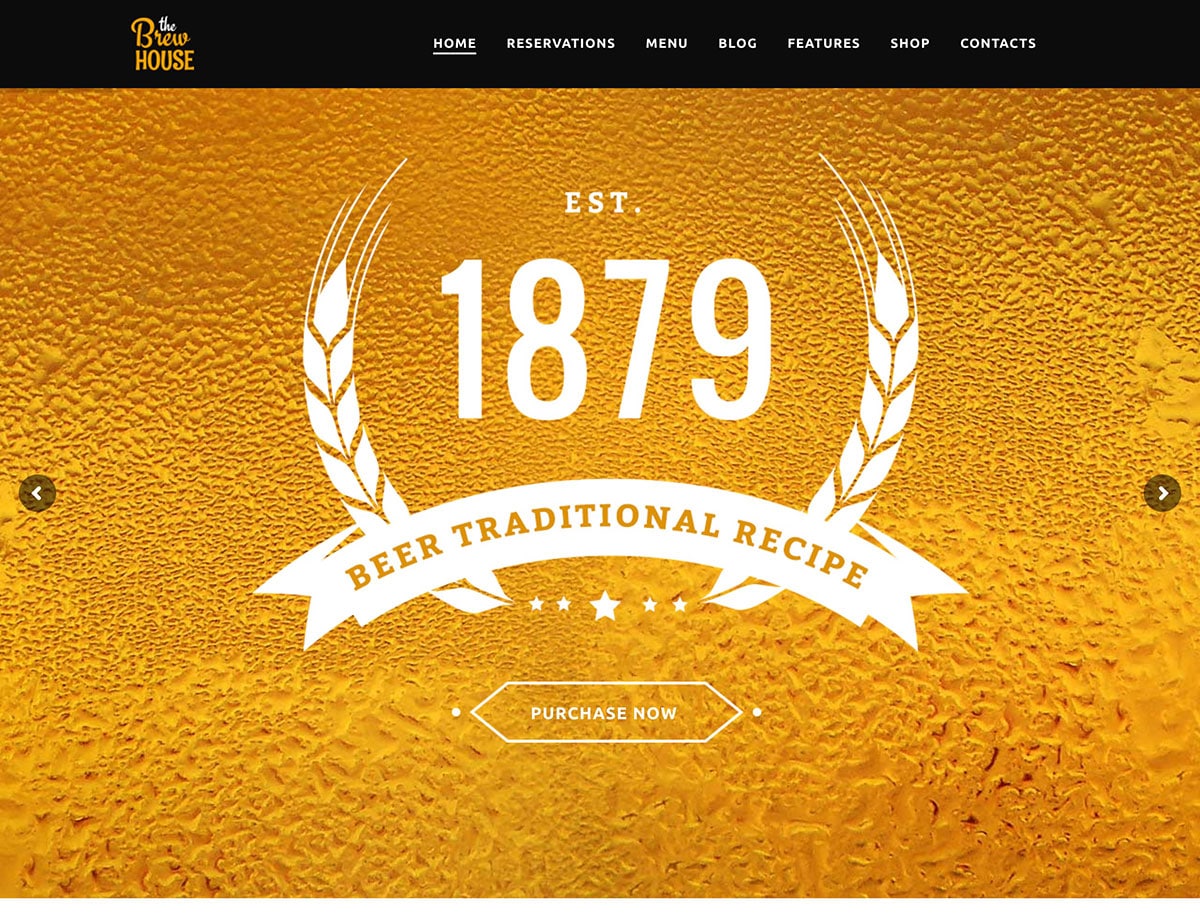
Task: Go to the Contacts page
Action: point(998,43)
